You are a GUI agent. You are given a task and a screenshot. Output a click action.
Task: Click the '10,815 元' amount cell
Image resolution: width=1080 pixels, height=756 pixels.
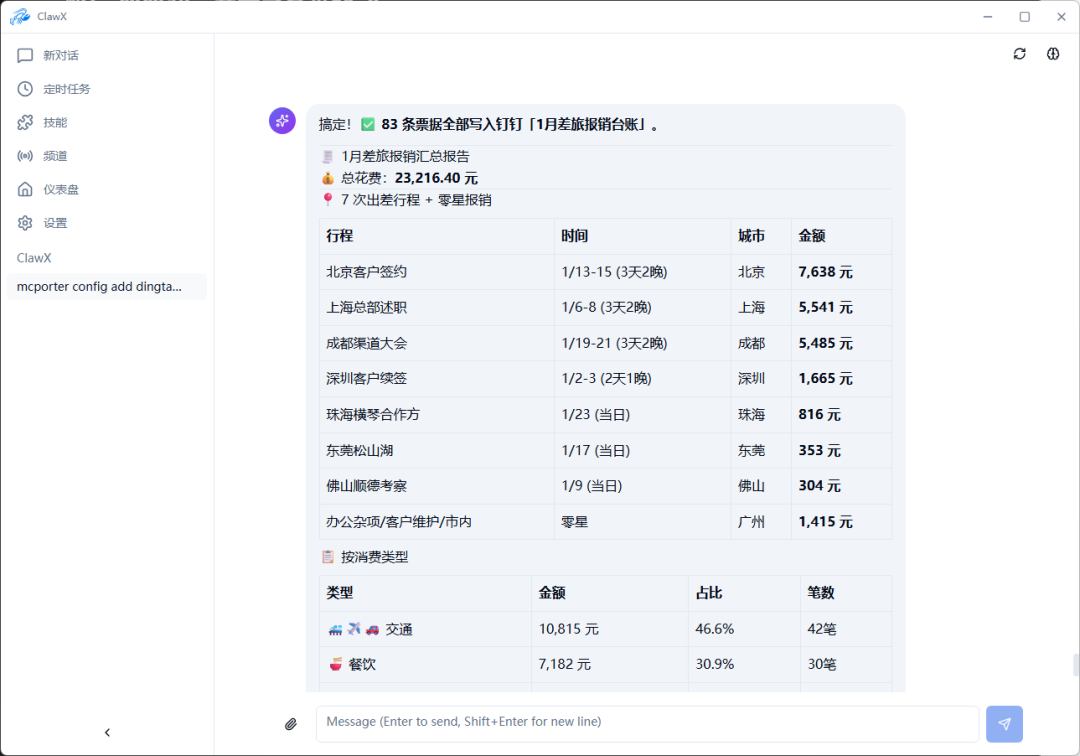[x=610, y=629]
